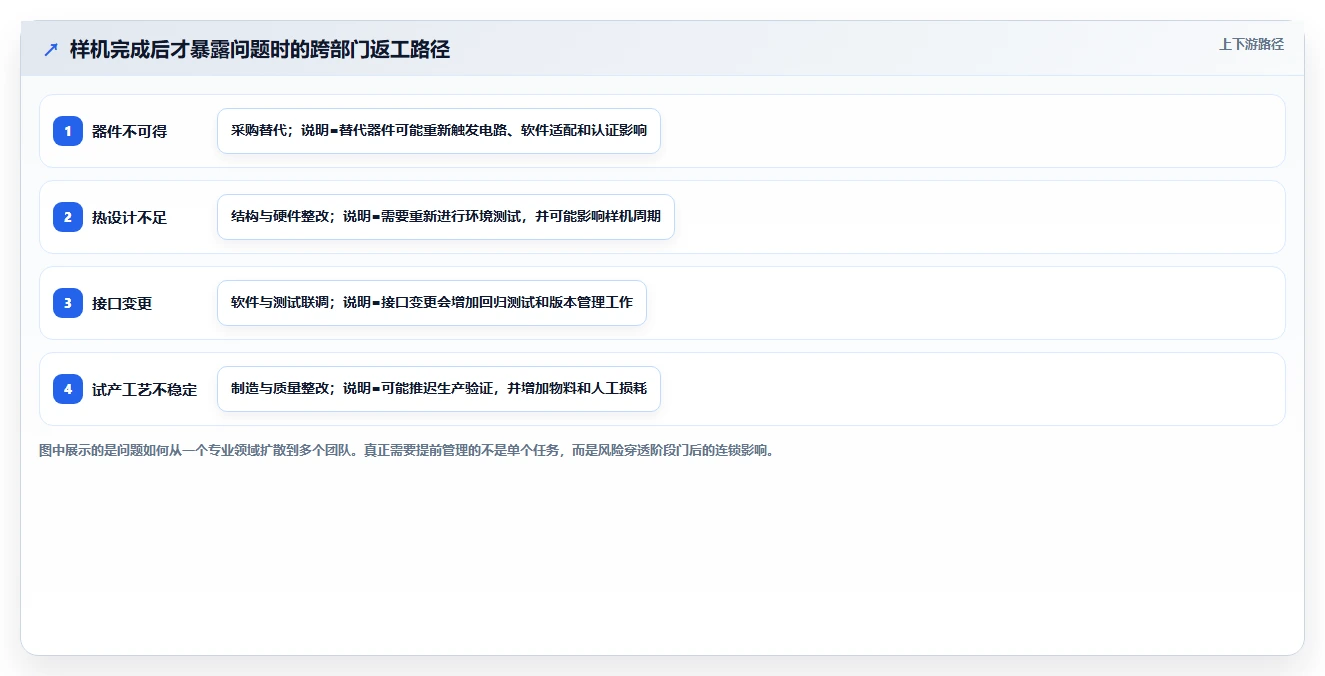Click the arrow icon beside the title
Screen dimensions: 1325x676
[51, 49]
